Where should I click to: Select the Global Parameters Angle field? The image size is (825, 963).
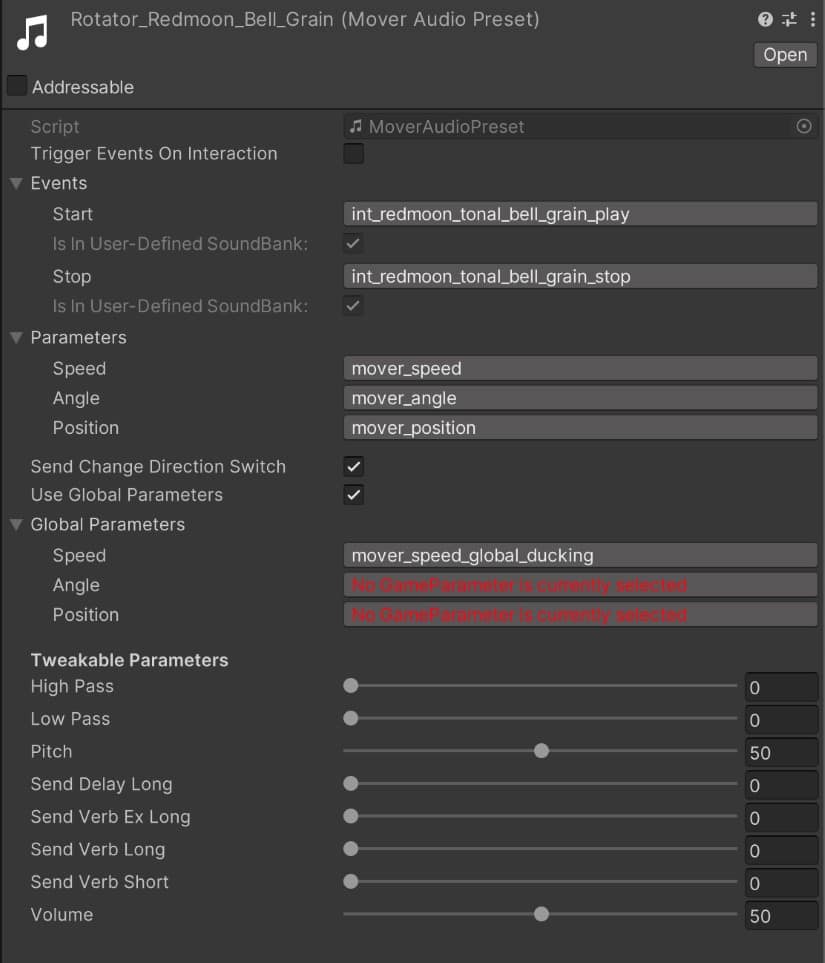(x=579, y=585)
